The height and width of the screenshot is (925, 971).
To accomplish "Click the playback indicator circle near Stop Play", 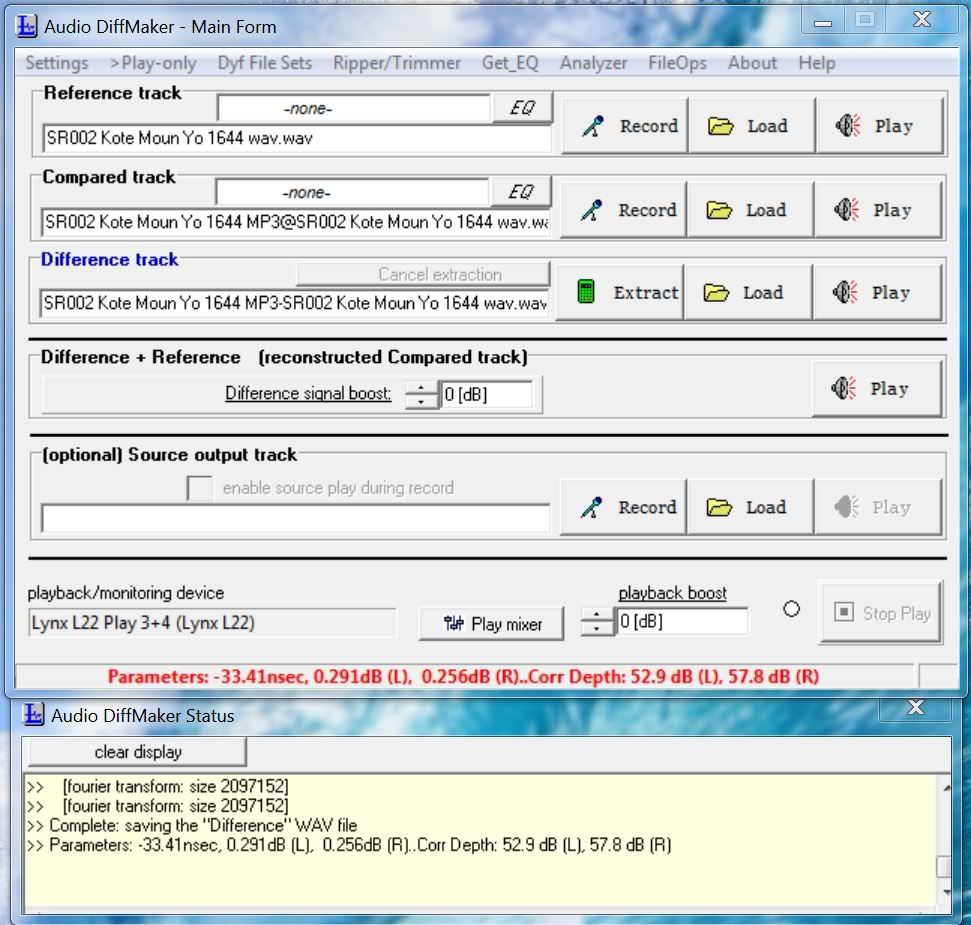I will 791,609.
